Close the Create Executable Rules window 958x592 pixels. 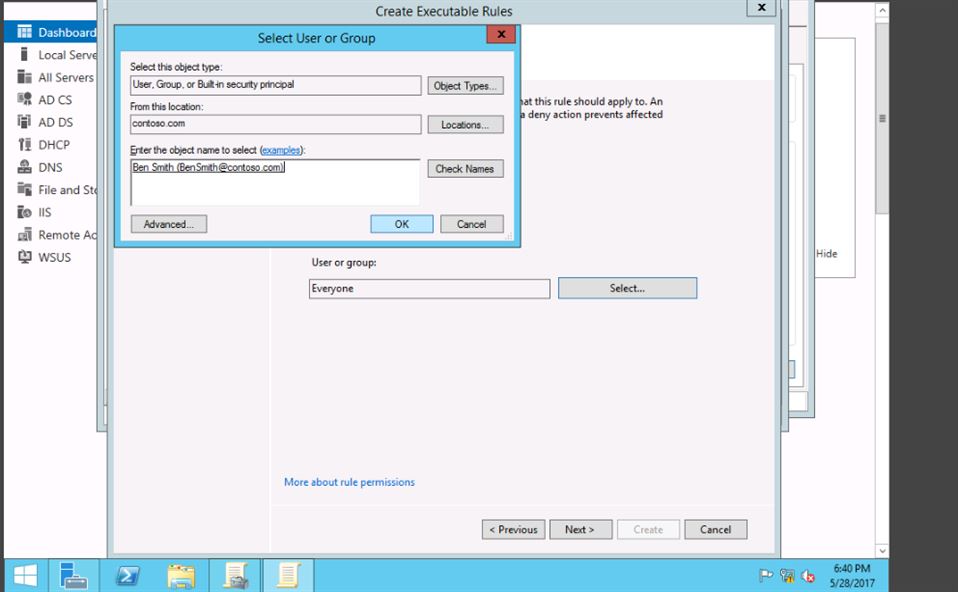coord(761,7)
